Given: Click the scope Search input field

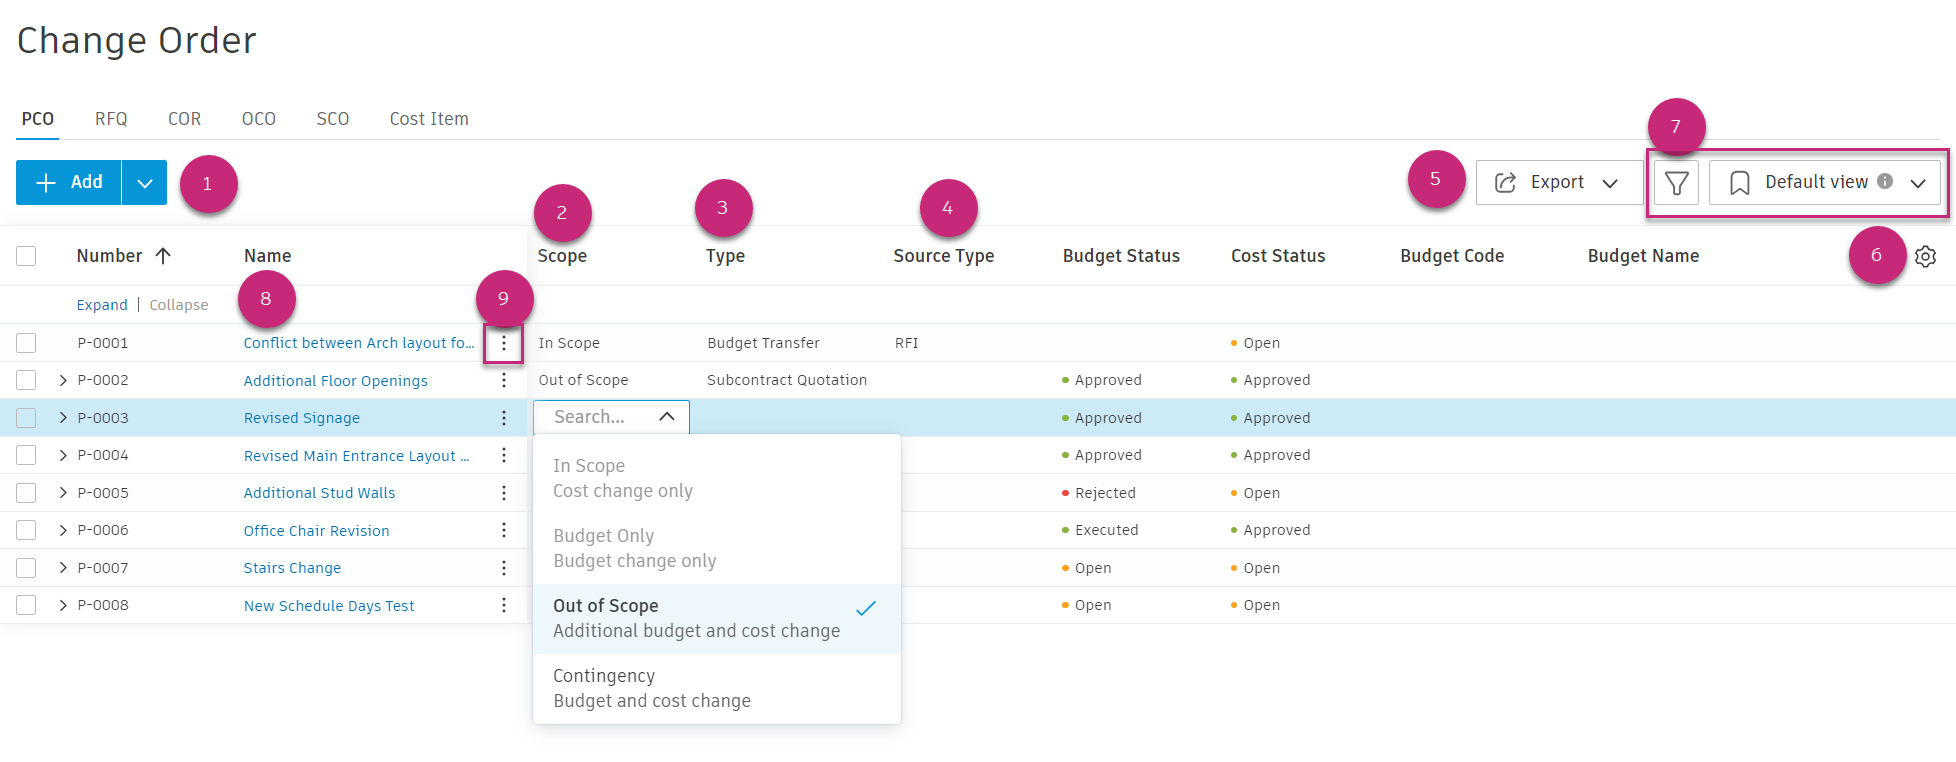Looking at the screenshot, I should coord(598,417).
